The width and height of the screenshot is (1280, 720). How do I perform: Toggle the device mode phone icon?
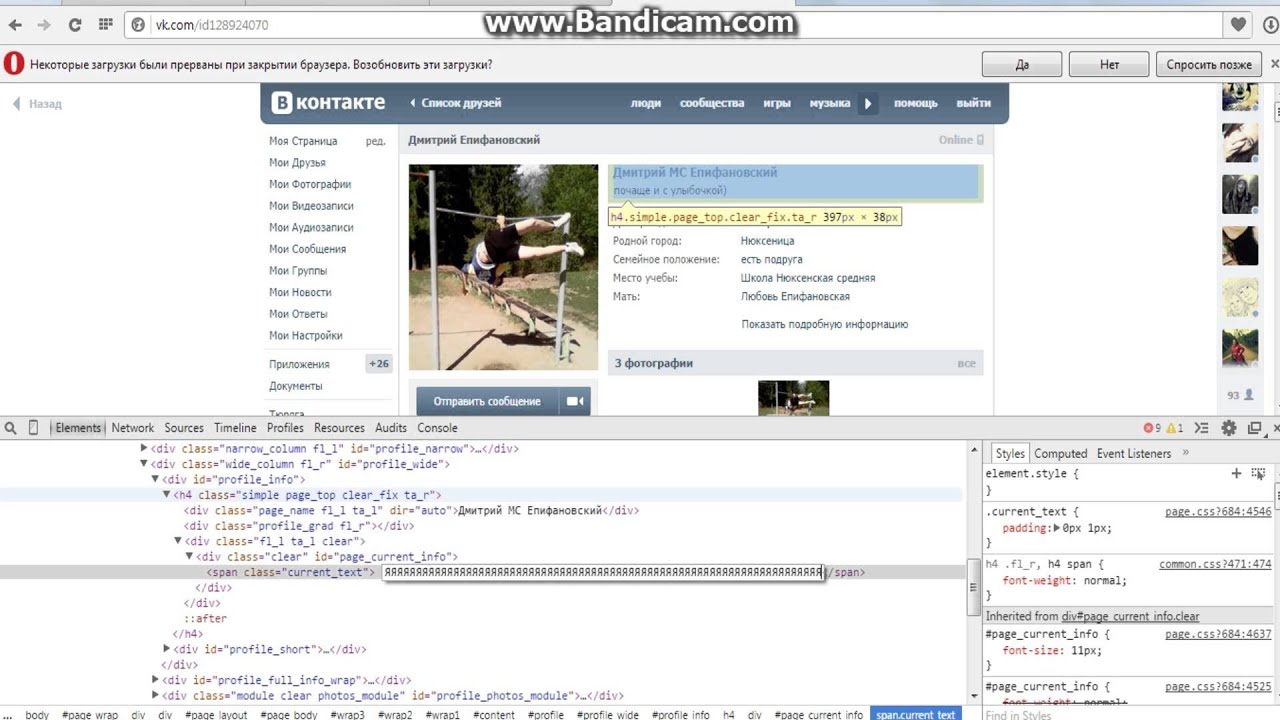click(x=33, y=428)
